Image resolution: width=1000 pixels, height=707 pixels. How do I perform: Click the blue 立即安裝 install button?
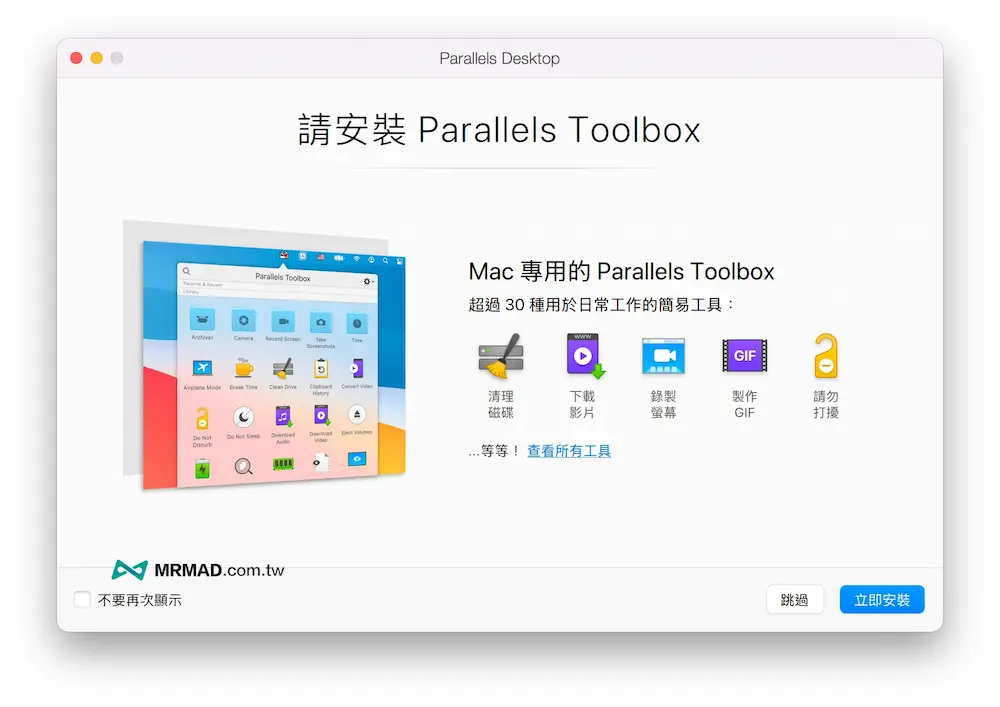pos(881,599)
